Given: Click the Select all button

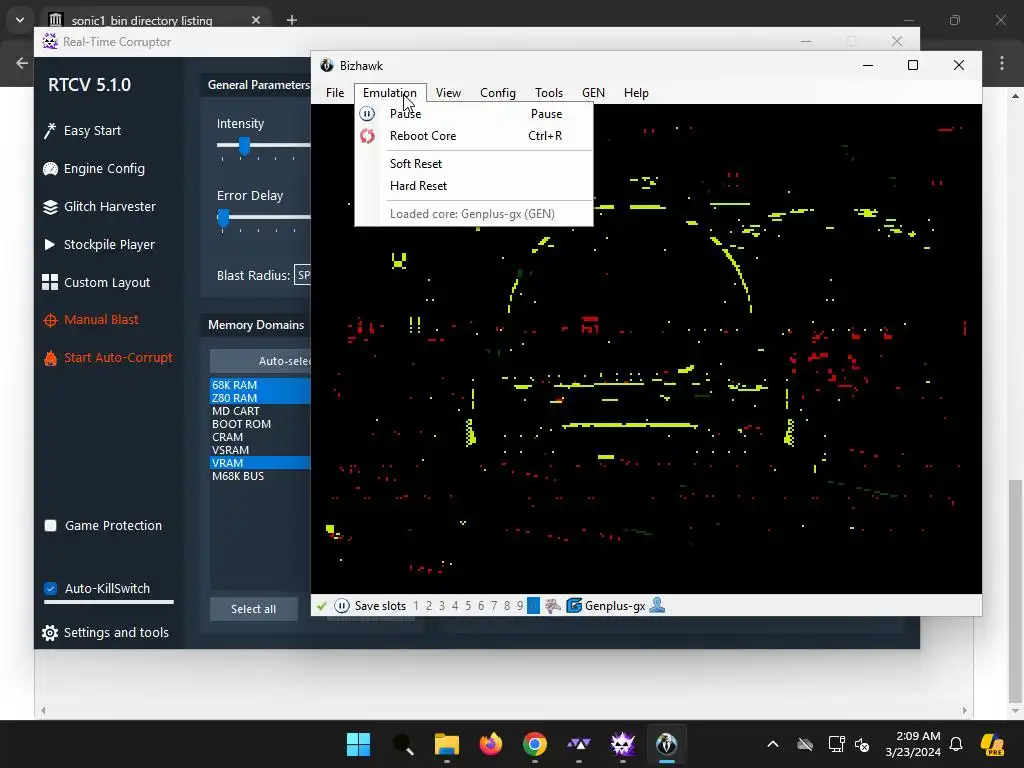Looking at the screenshot, I should 253,609.
